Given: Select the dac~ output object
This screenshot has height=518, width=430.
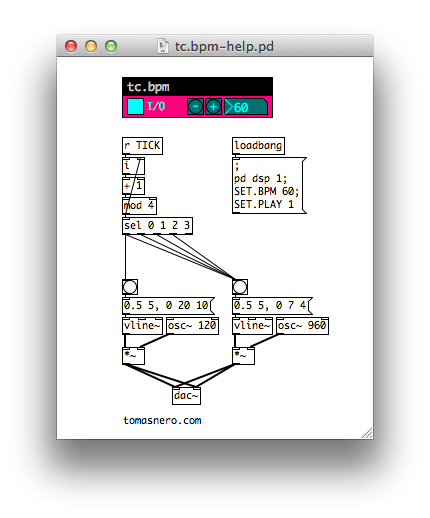Looking at the screenshot, I should (186, 396).
